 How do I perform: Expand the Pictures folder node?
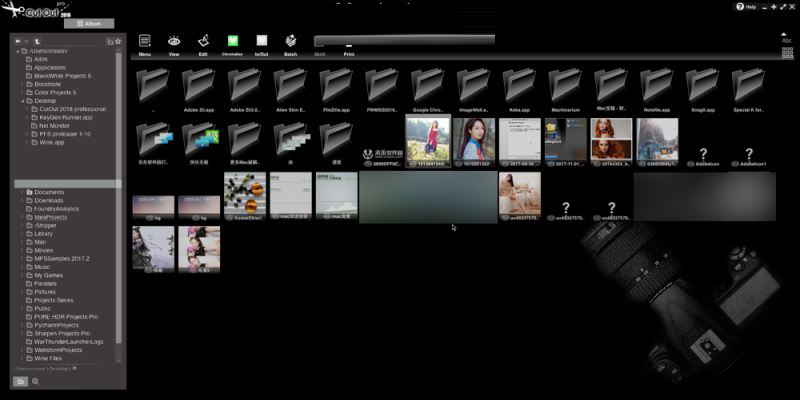click(23, 292)
